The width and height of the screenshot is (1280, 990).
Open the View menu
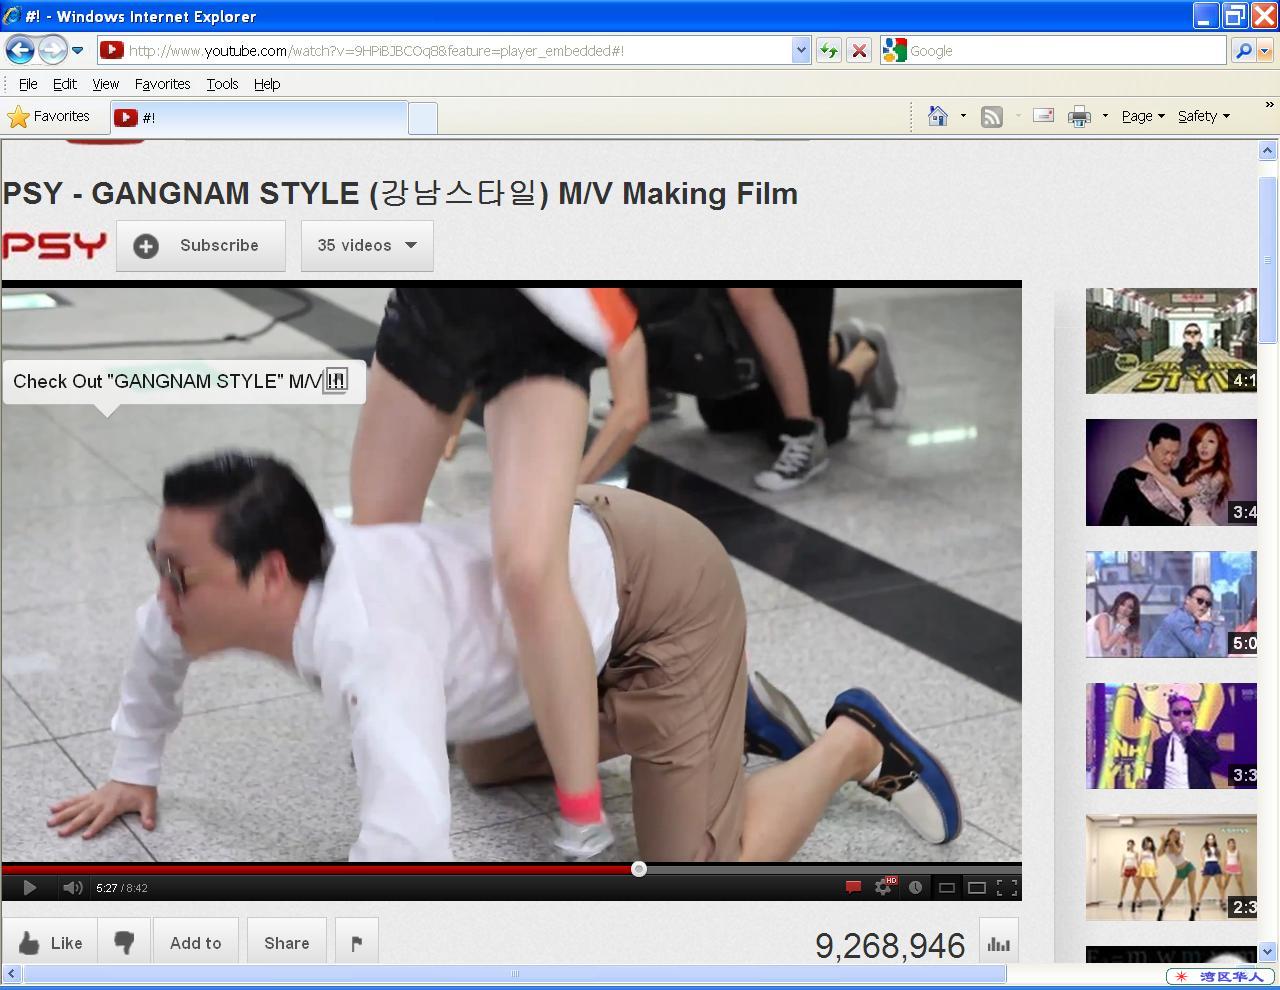click(105, 84)
